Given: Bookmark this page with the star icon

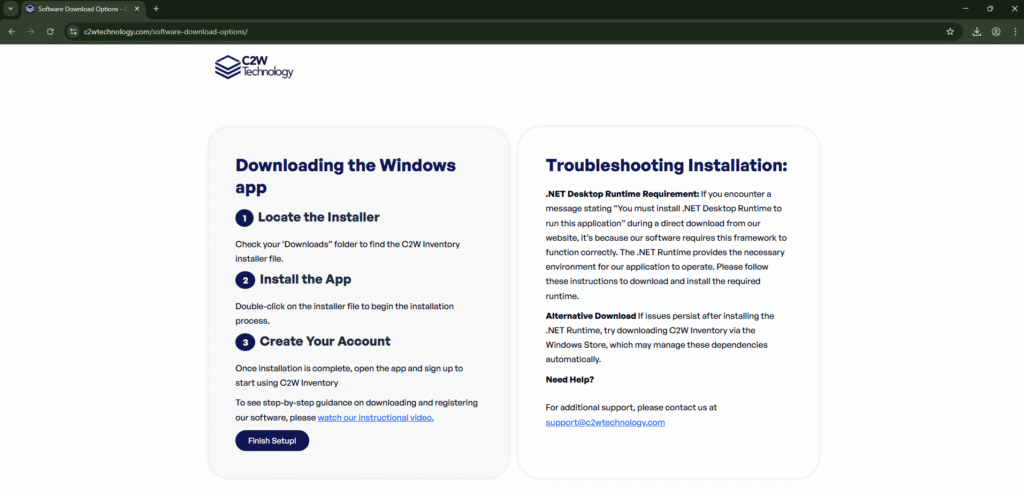Looking at the screenshot, I should (950, 31).
